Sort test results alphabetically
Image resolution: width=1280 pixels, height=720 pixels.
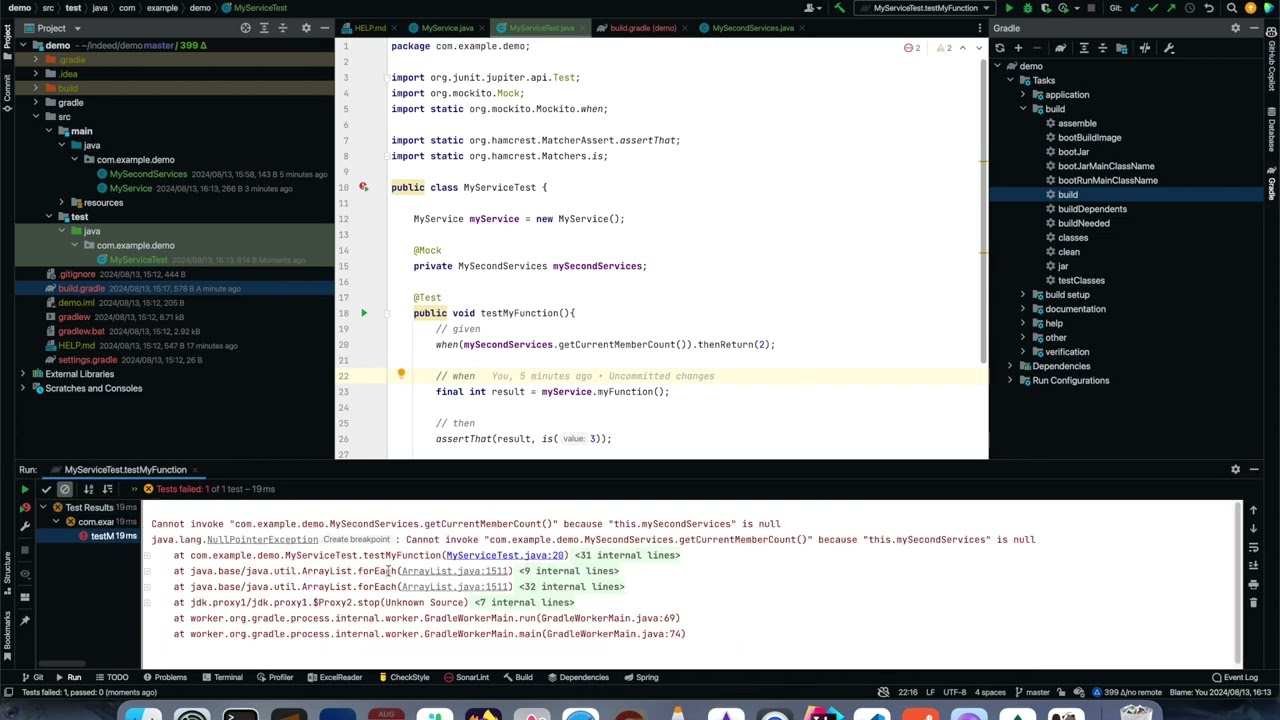tap(88, 489)
